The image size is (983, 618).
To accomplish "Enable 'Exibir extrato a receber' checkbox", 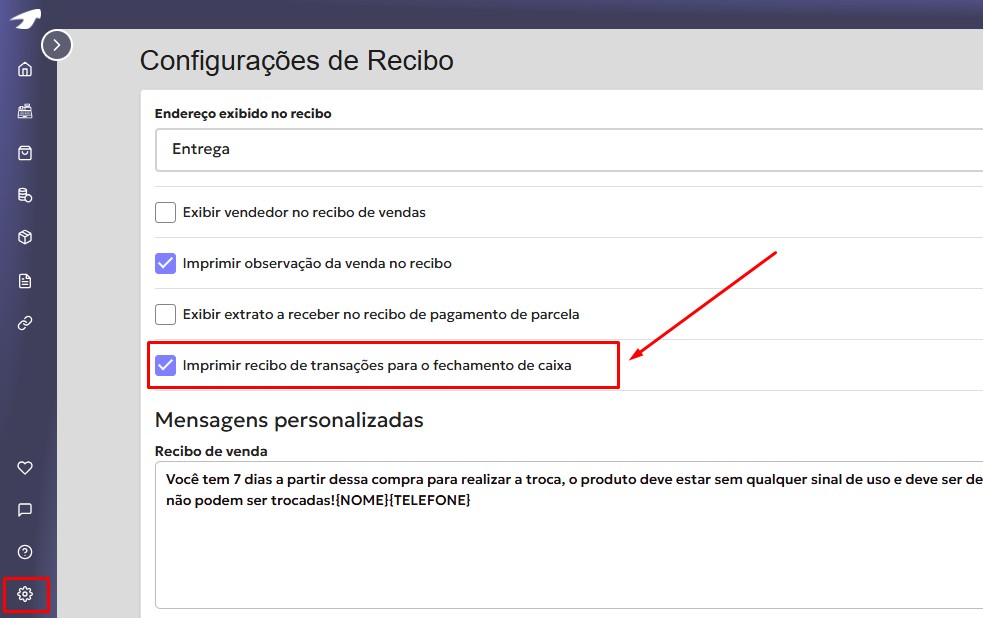I will [x=166, y=314].
